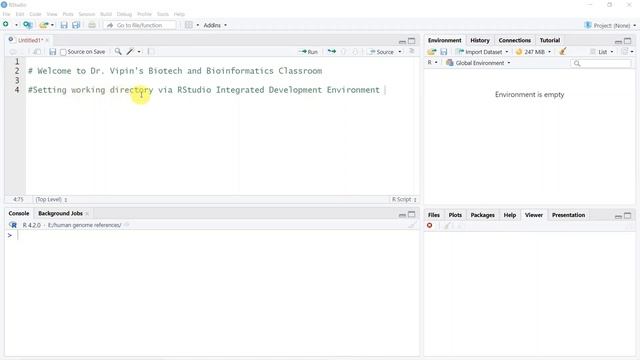
Task: Open the Code Tools wand dropdown arrow
Action: (139, 52)
